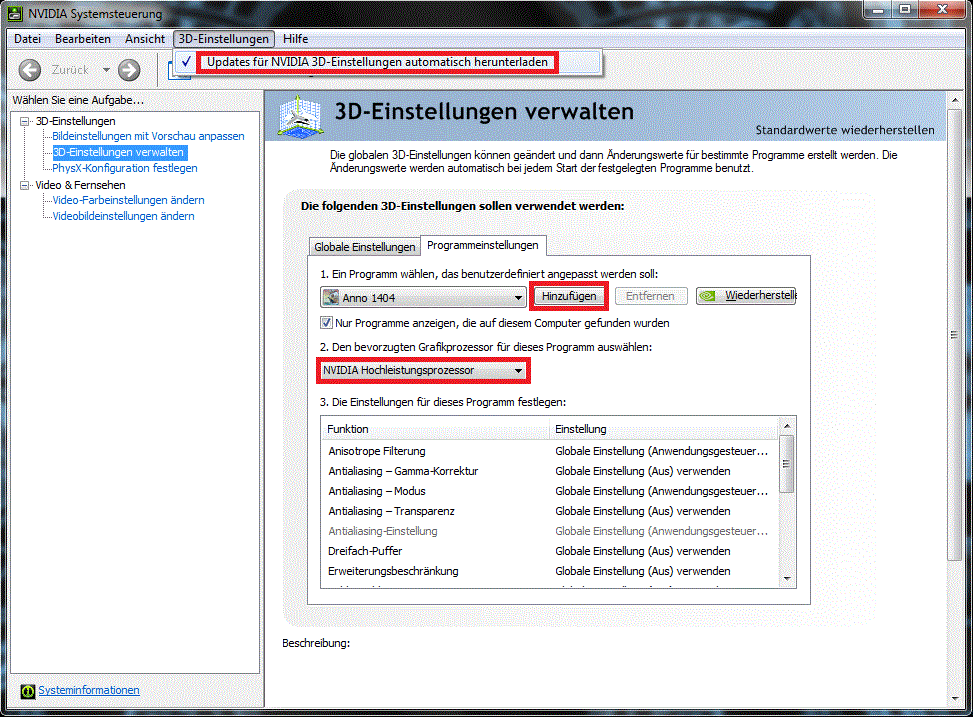Click the setting value for Dreifach-Puffer
The image size is (973, 717).
pos(642,551)
